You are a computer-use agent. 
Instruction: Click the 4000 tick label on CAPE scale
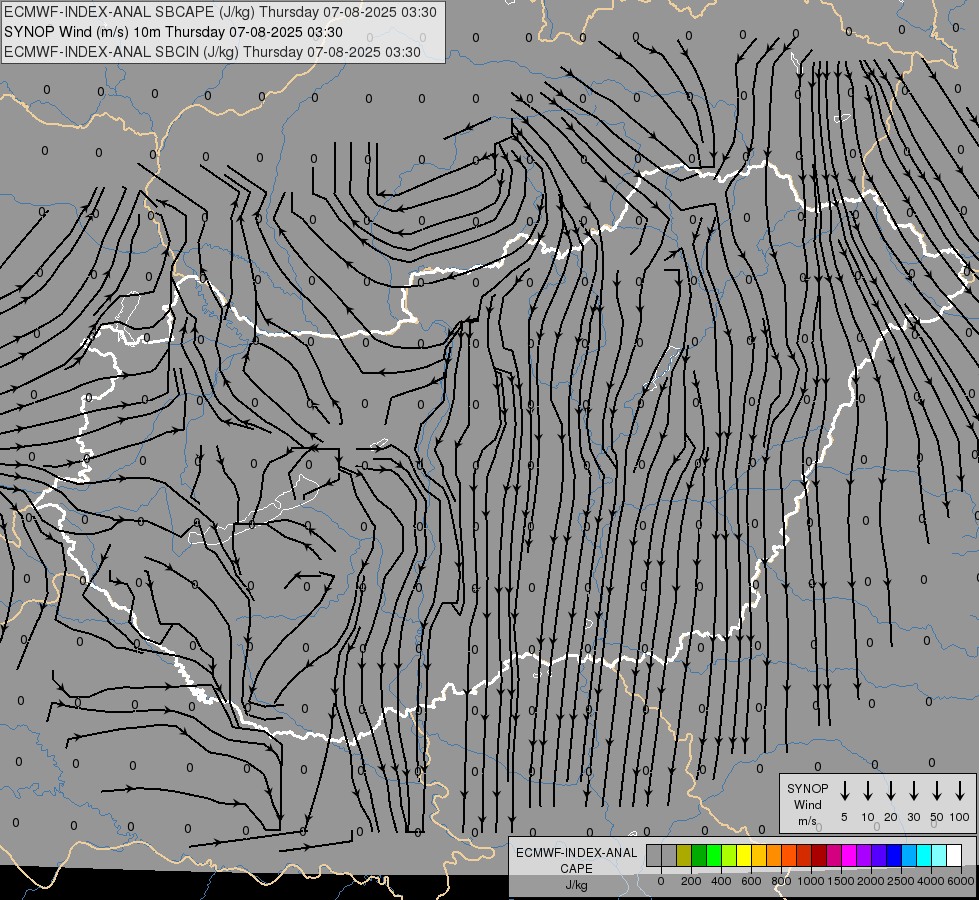pyautogui.click(x=931, y=881)
